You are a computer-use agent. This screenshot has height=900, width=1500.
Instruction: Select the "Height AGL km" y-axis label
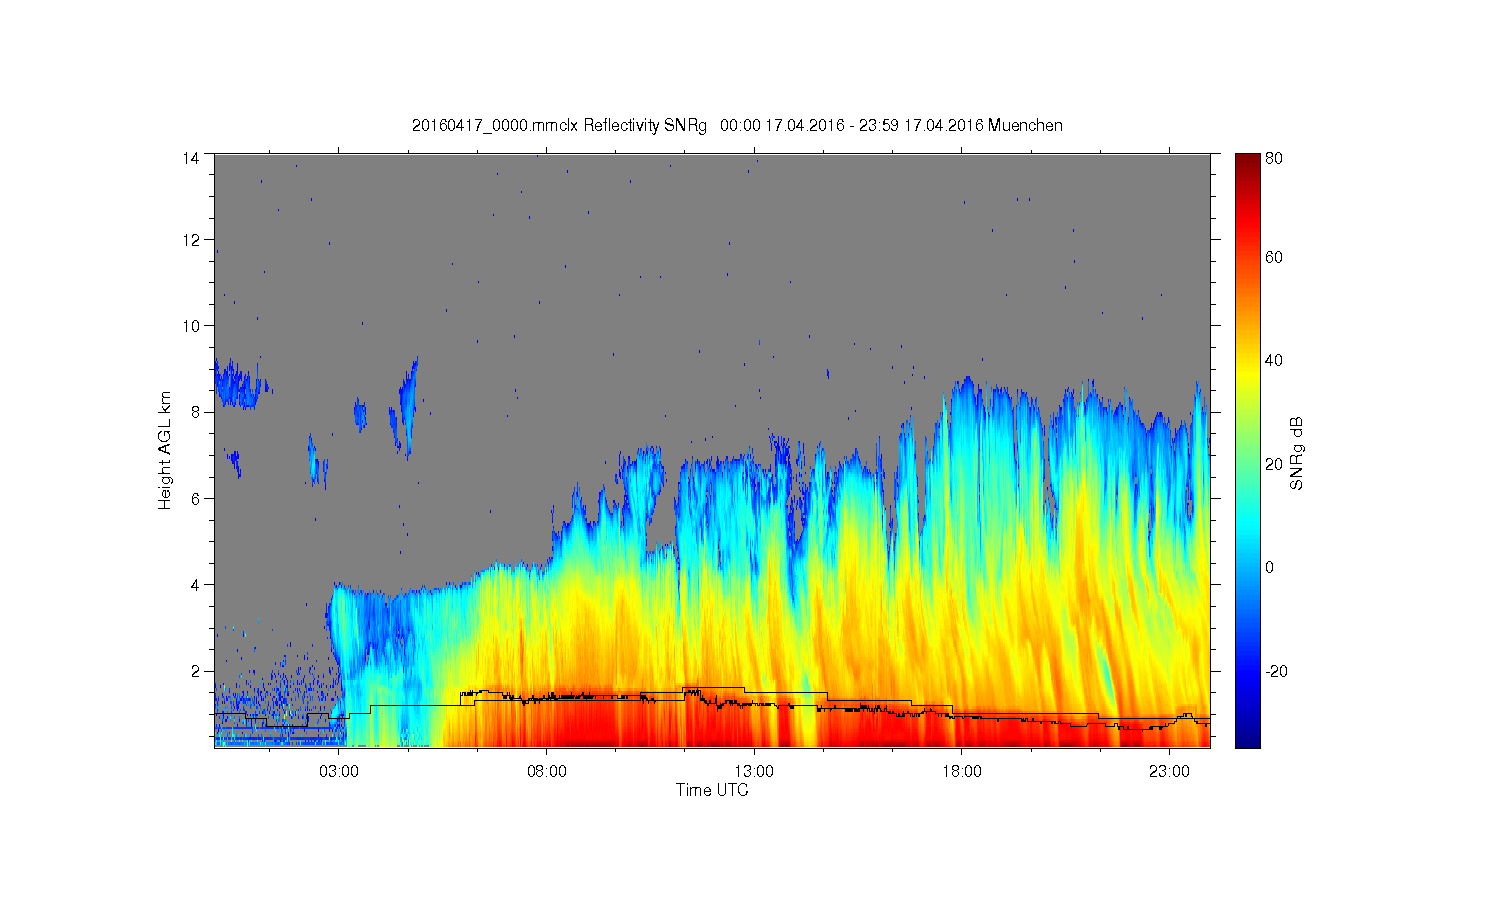[165, 450]
